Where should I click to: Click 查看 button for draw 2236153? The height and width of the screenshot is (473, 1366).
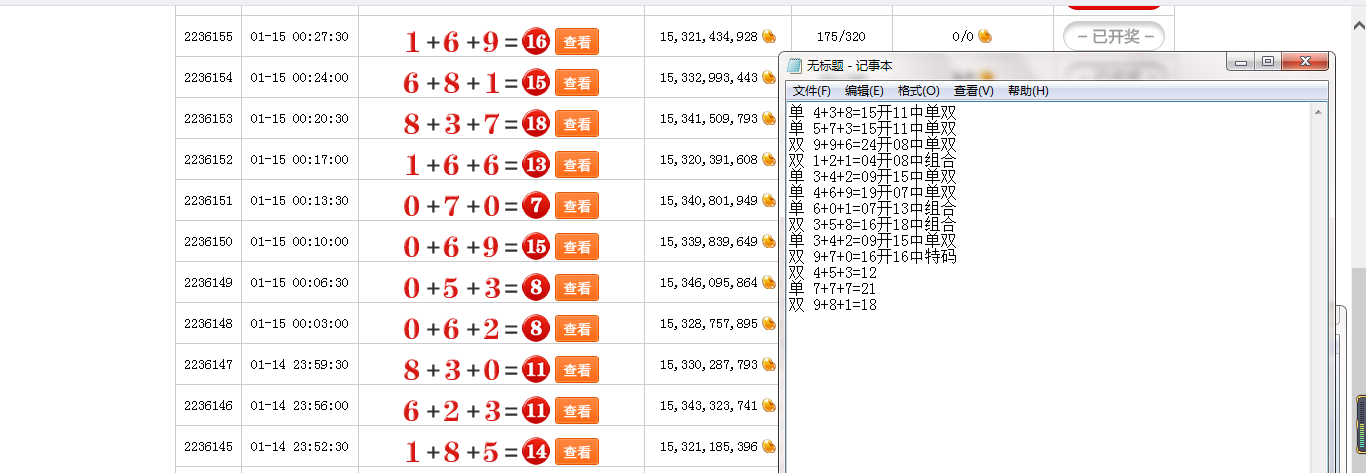pos(577,123)
